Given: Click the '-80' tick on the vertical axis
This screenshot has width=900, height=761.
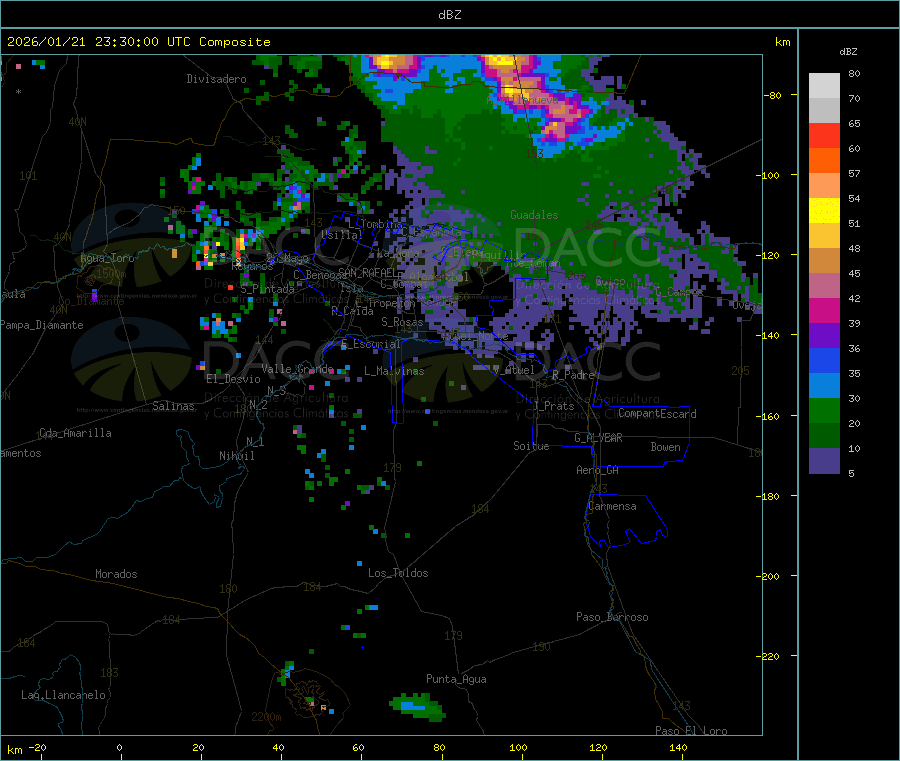Looking at the screenshot, I should 773,95.
